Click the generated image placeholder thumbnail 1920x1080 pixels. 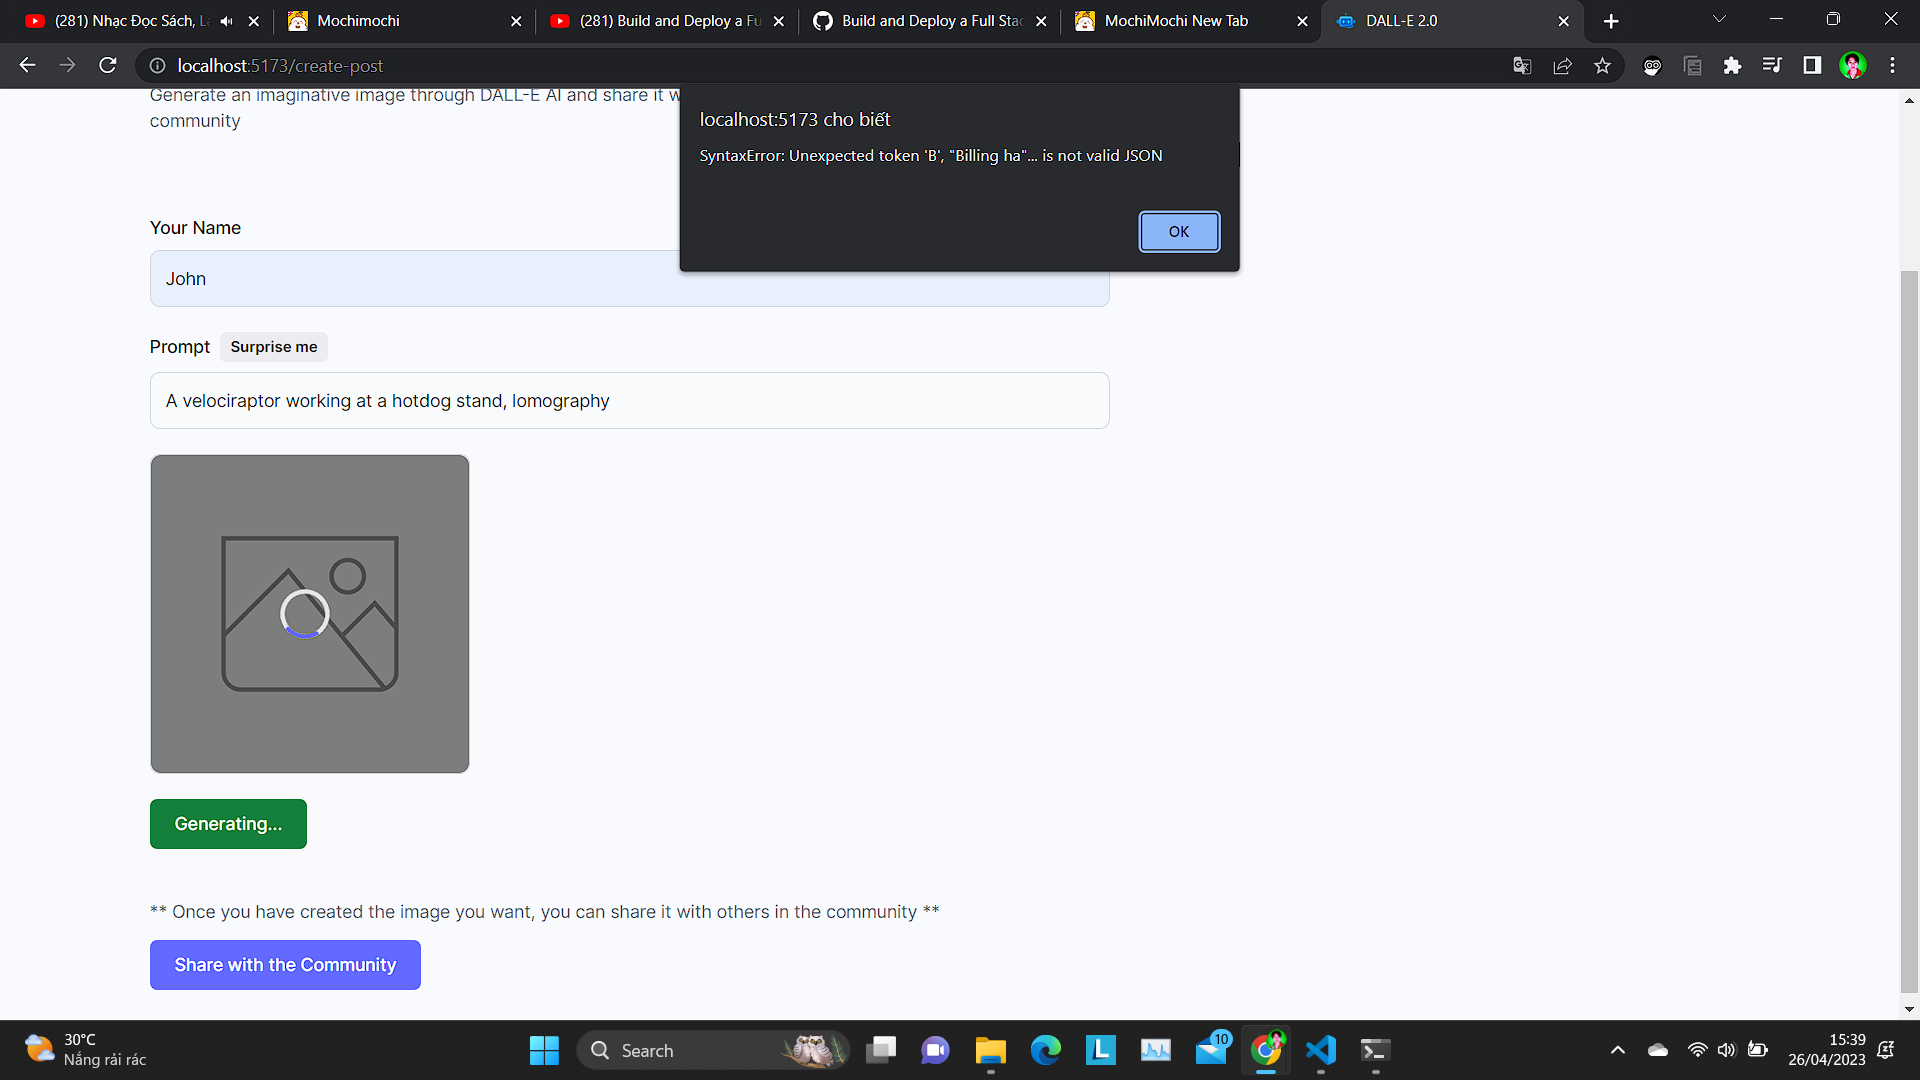pos(309,614)
